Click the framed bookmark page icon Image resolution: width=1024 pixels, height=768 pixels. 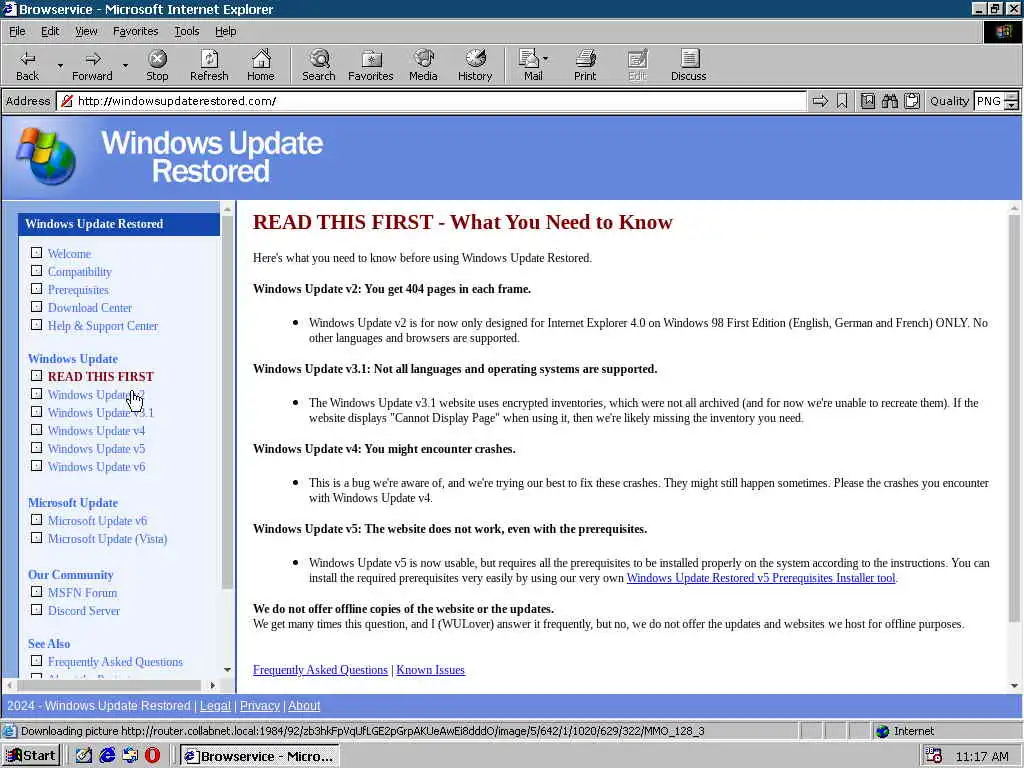868,101
